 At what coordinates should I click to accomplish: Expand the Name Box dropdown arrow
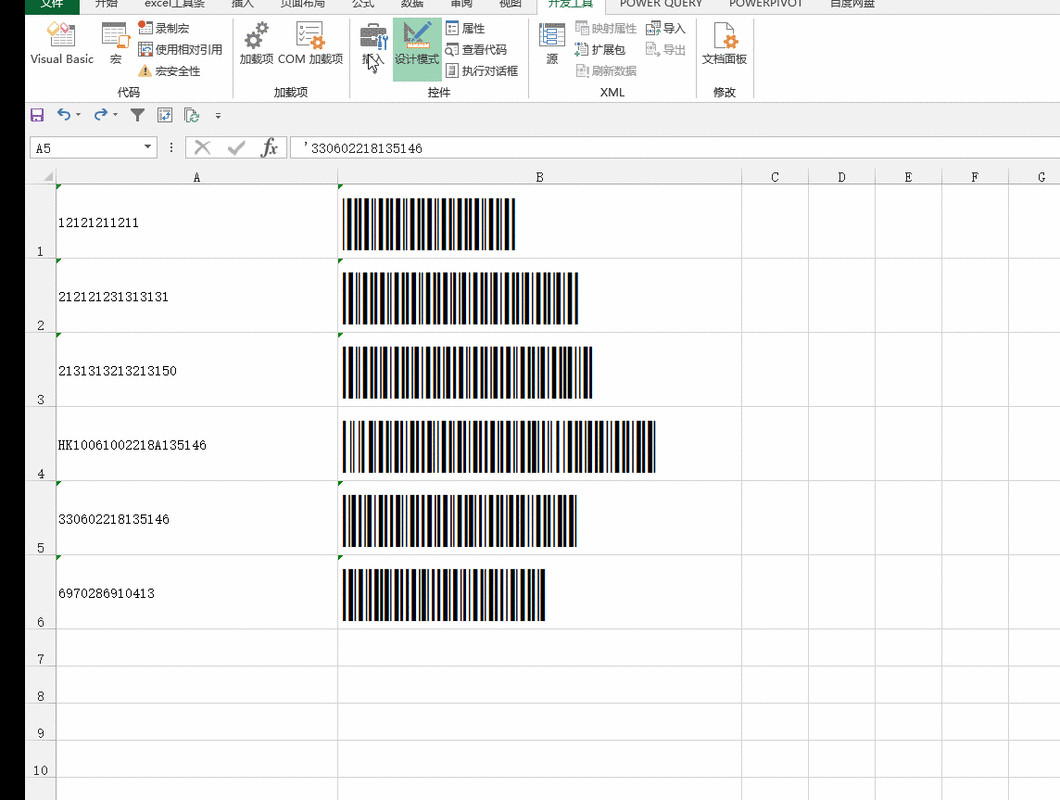148,147
